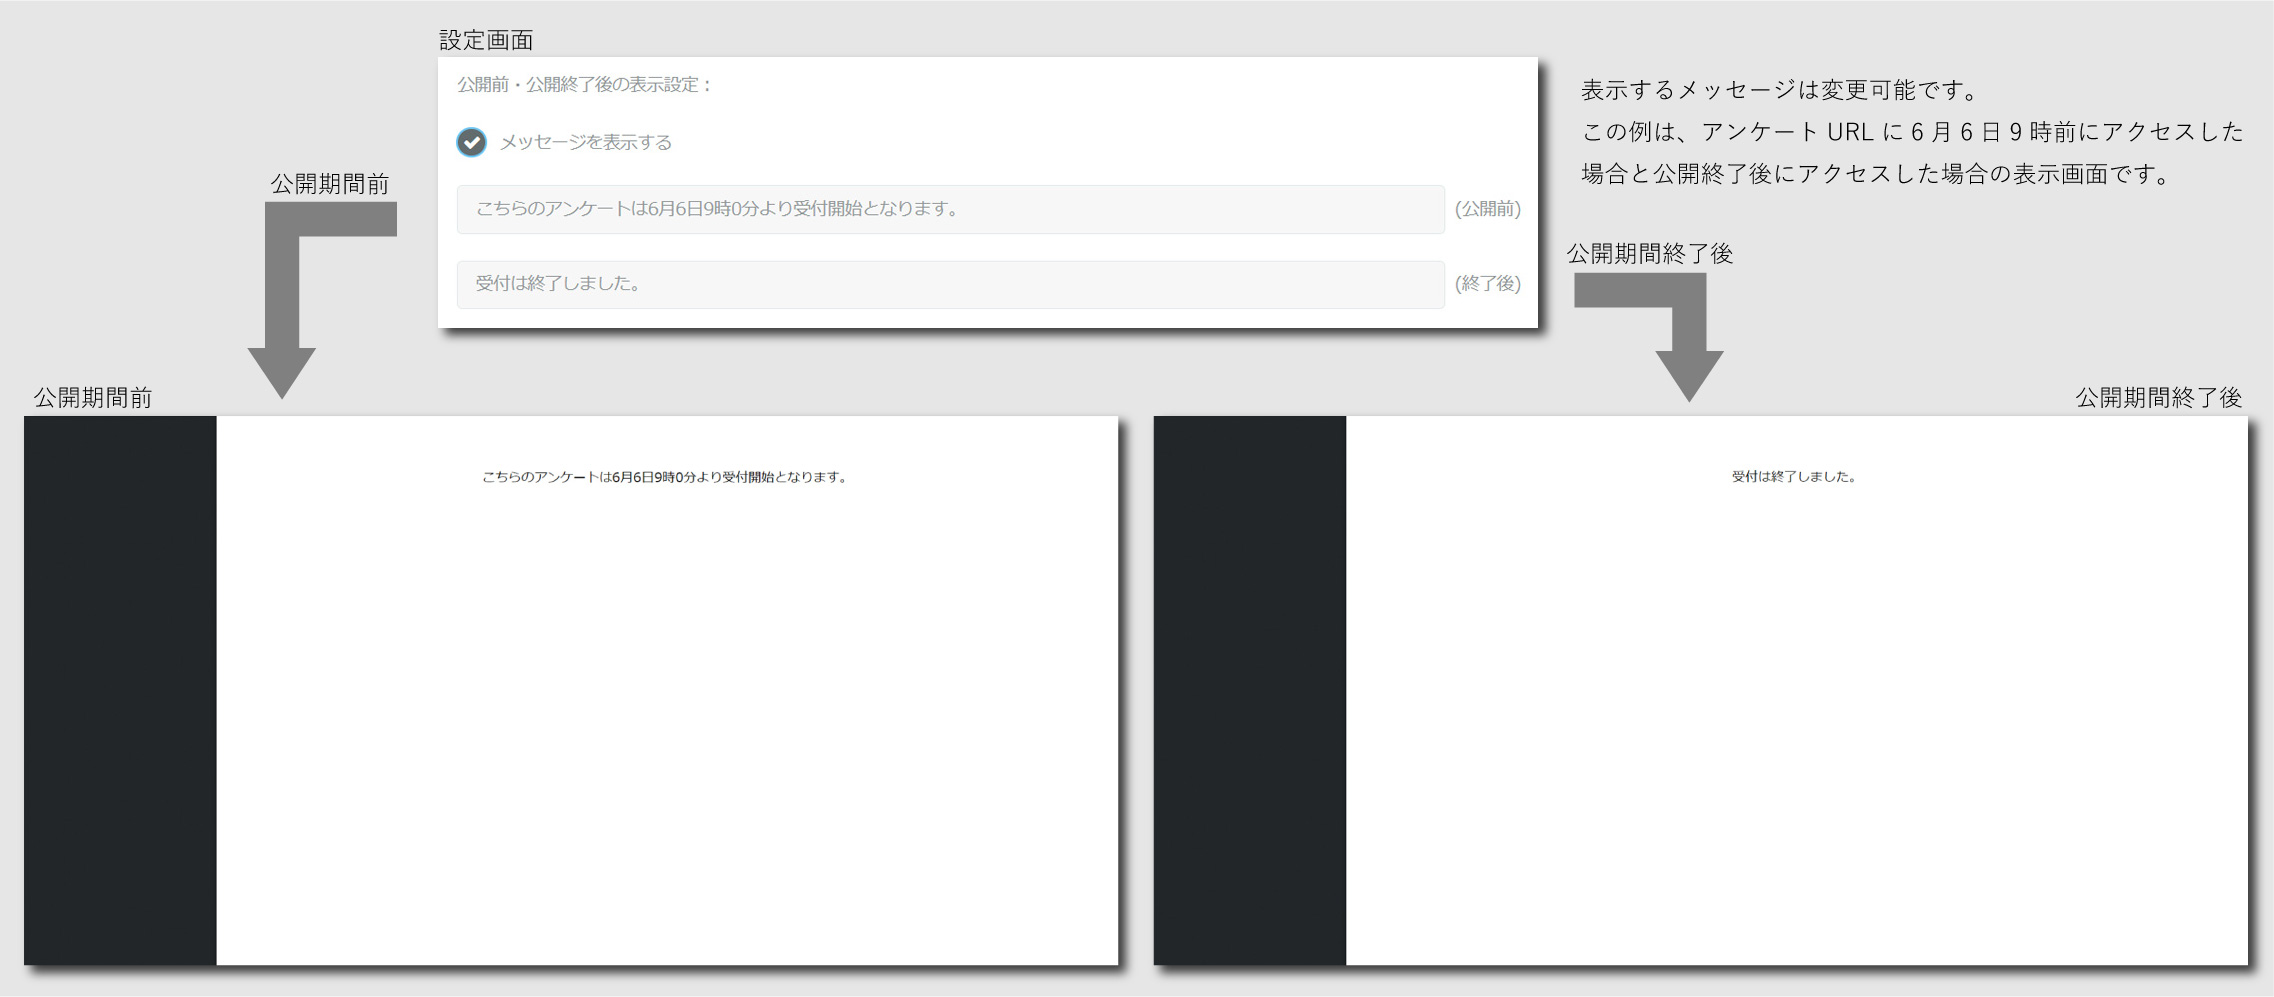Click the description line starting この例は、アンケート URL
This screenshot has width=2274, height=997.
[x=1912, y=132]
